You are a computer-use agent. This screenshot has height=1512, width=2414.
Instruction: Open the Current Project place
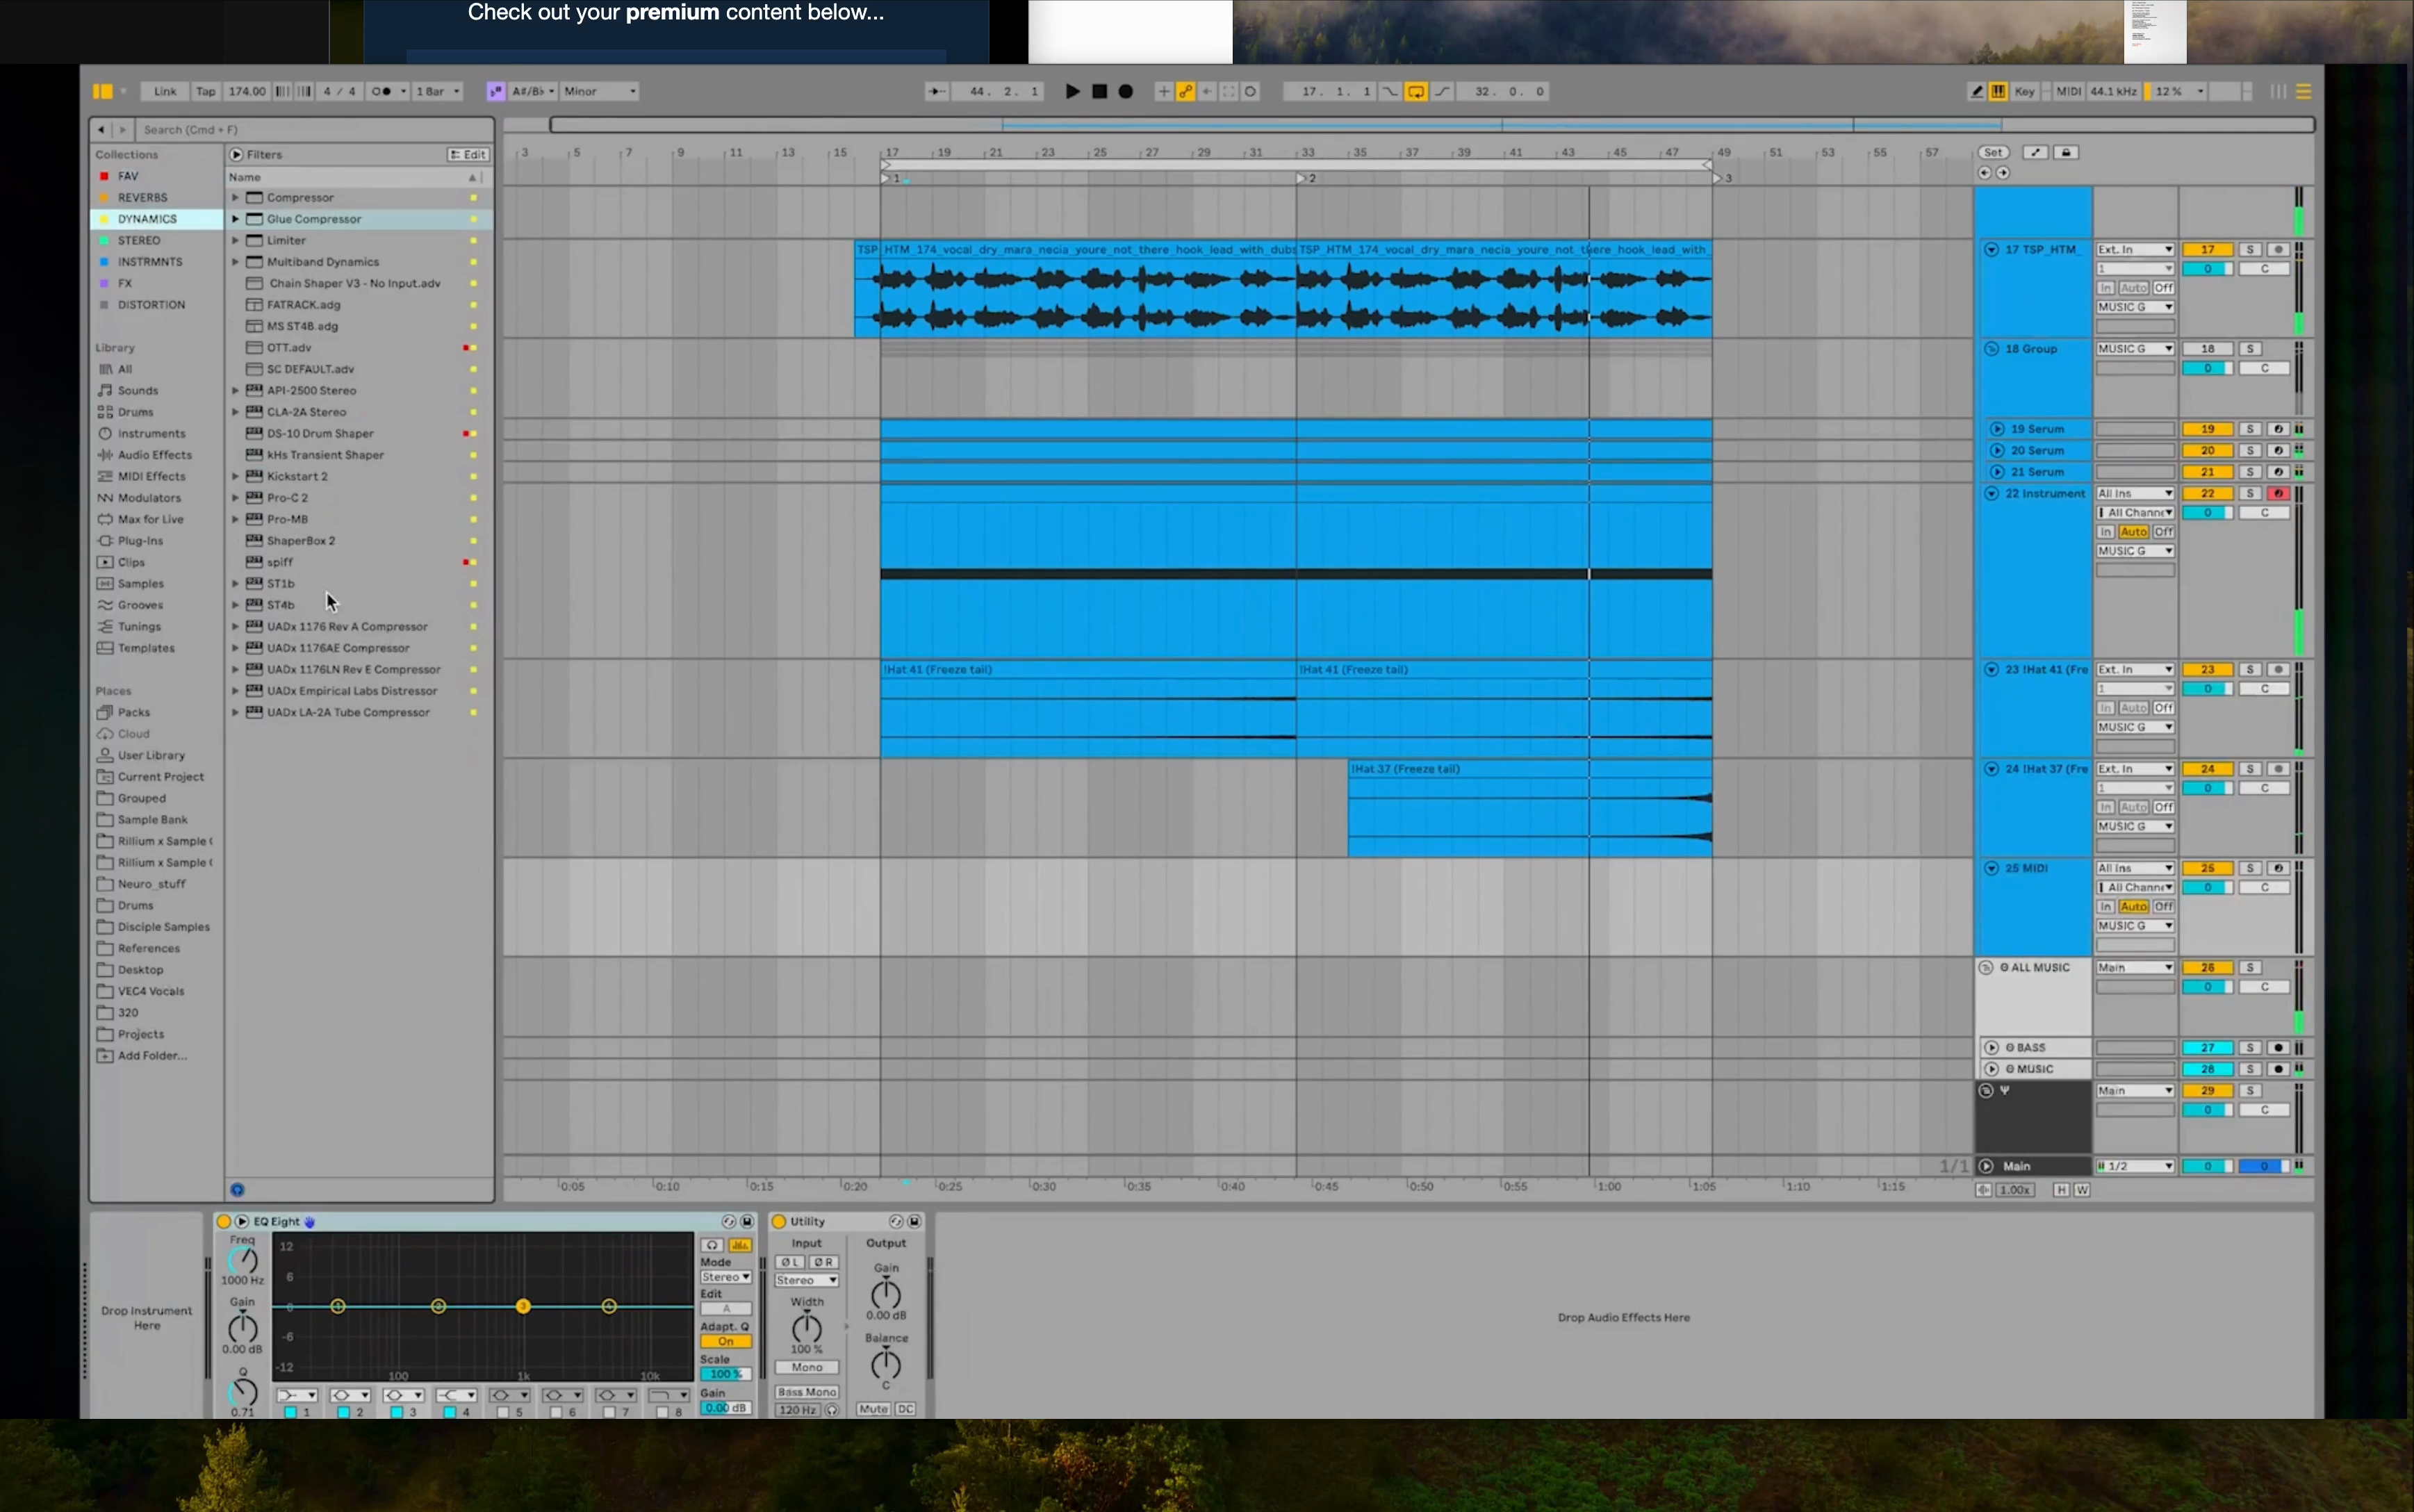tap(160, 777)
